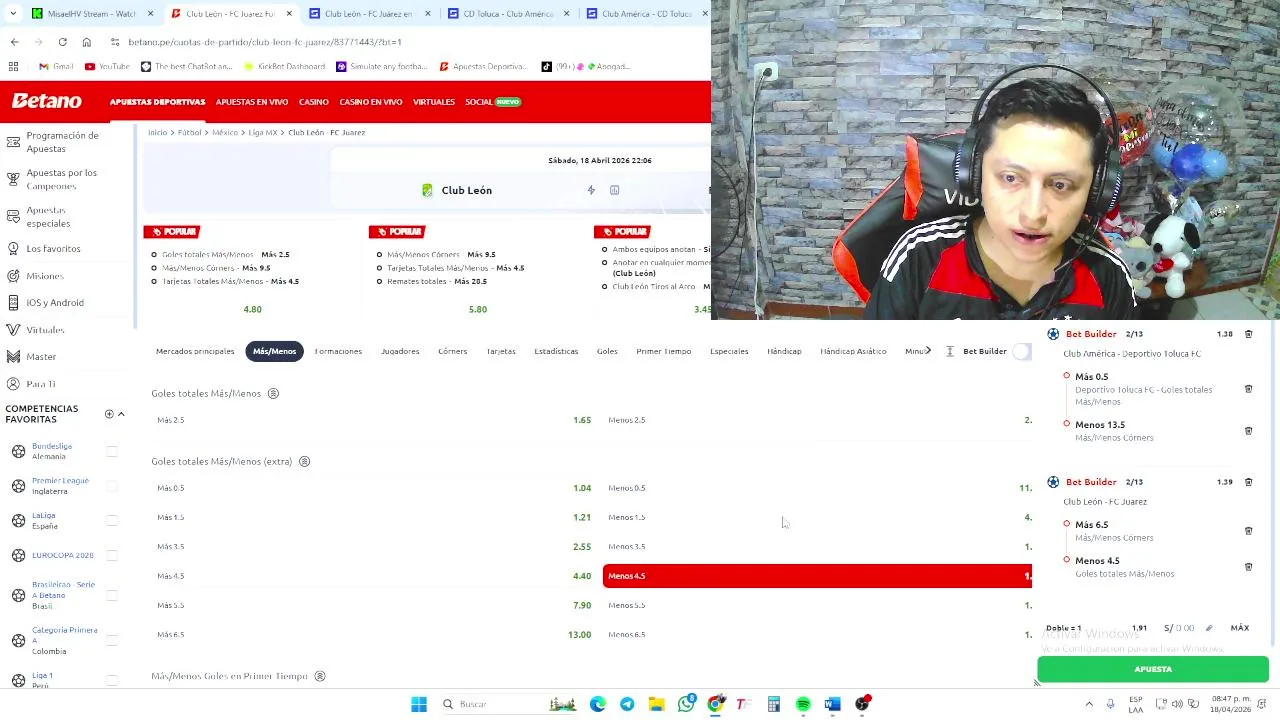Open the Tarjetas market tab
1280x720 pixels.
(501, 351)
